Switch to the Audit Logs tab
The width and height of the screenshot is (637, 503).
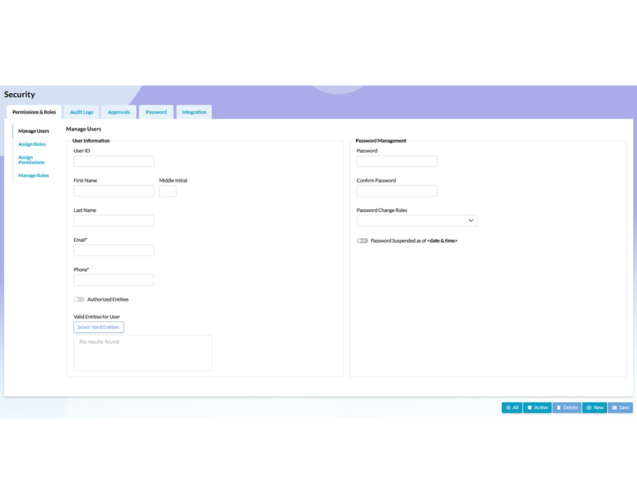82,112
